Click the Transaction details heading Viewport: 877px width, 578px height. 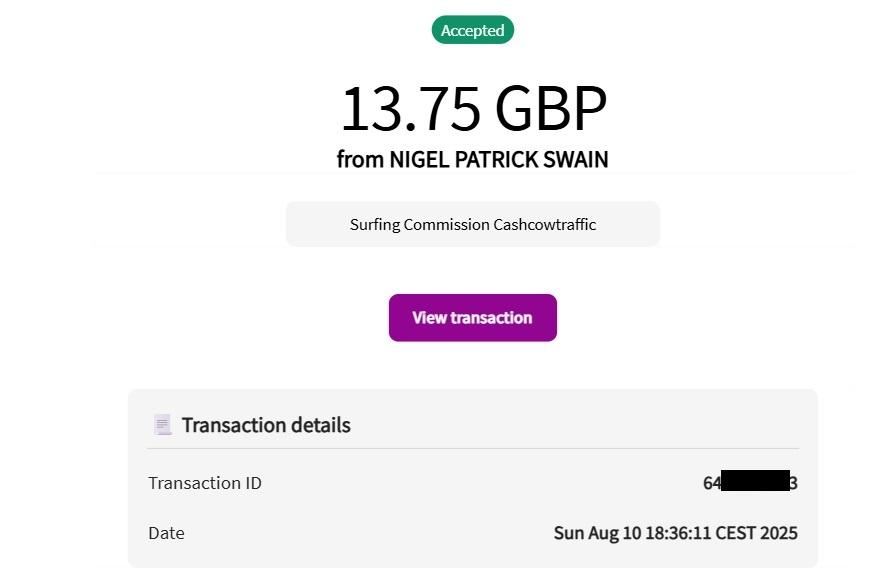[x=266, y=425]
